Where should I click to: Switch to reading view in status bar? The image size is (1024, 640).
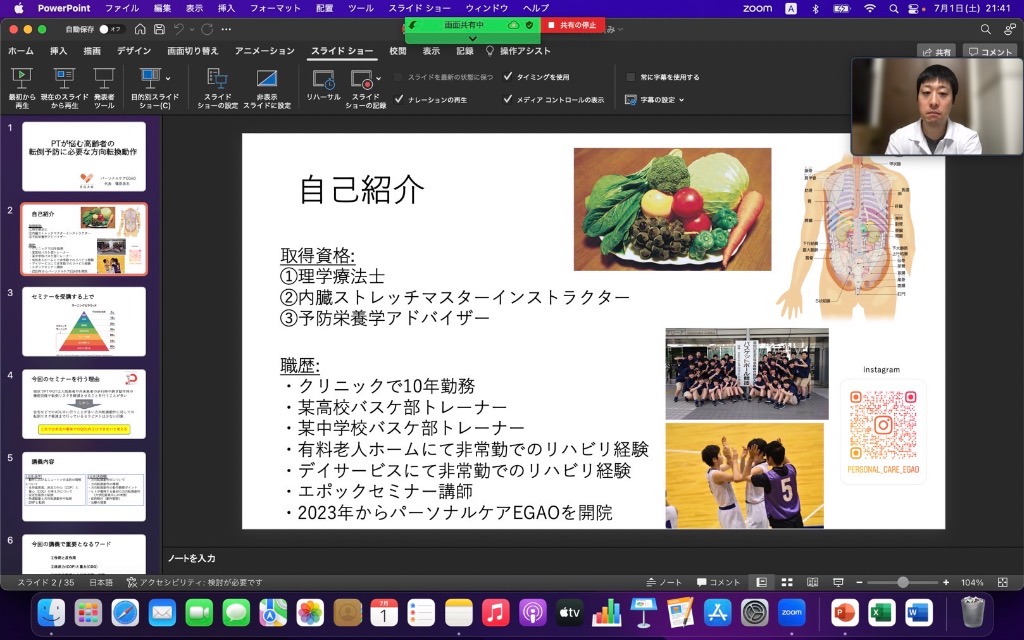tap(812, 582)
